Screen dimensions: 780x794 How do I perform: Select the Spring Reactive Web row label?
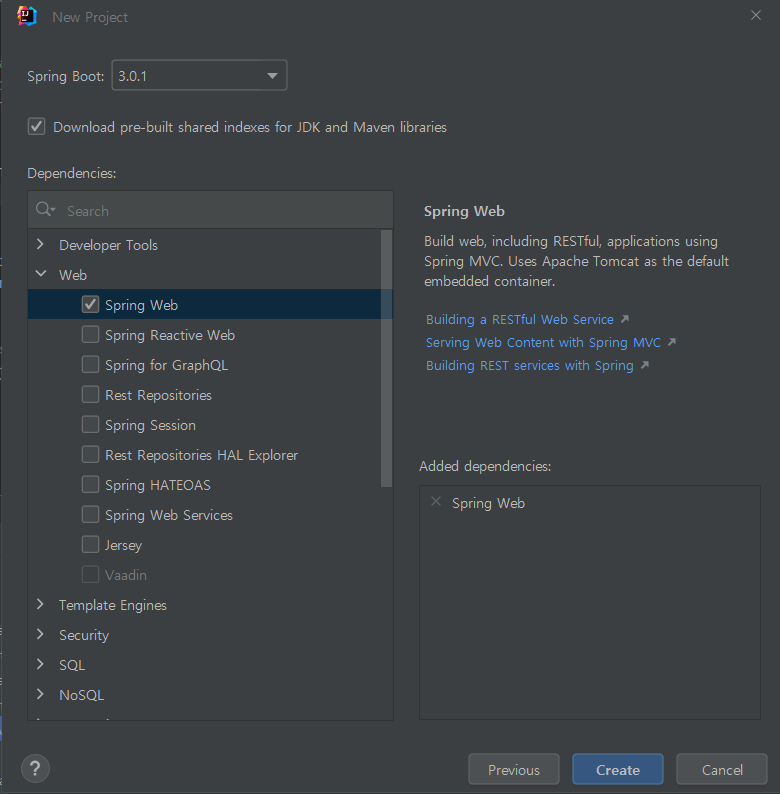[170, 335]
